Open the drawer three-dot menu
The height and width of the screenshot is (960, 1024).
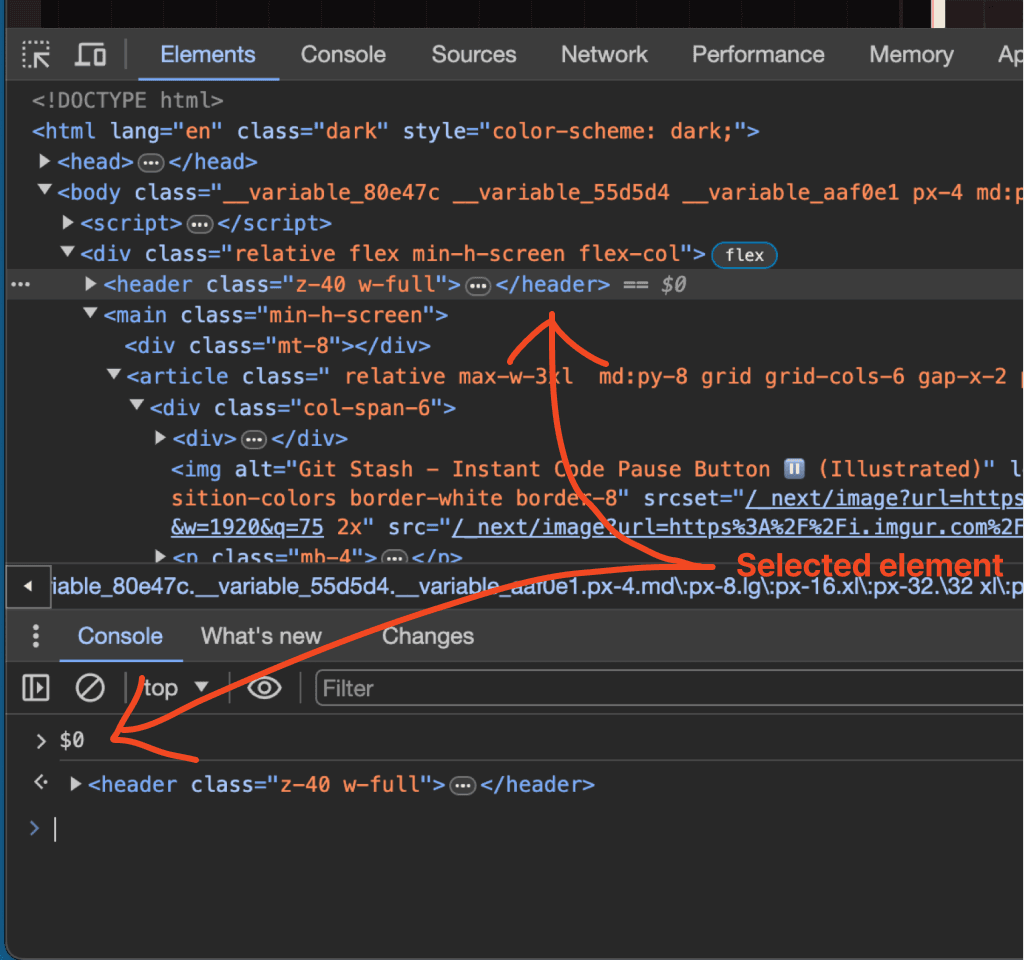(36, 635)
